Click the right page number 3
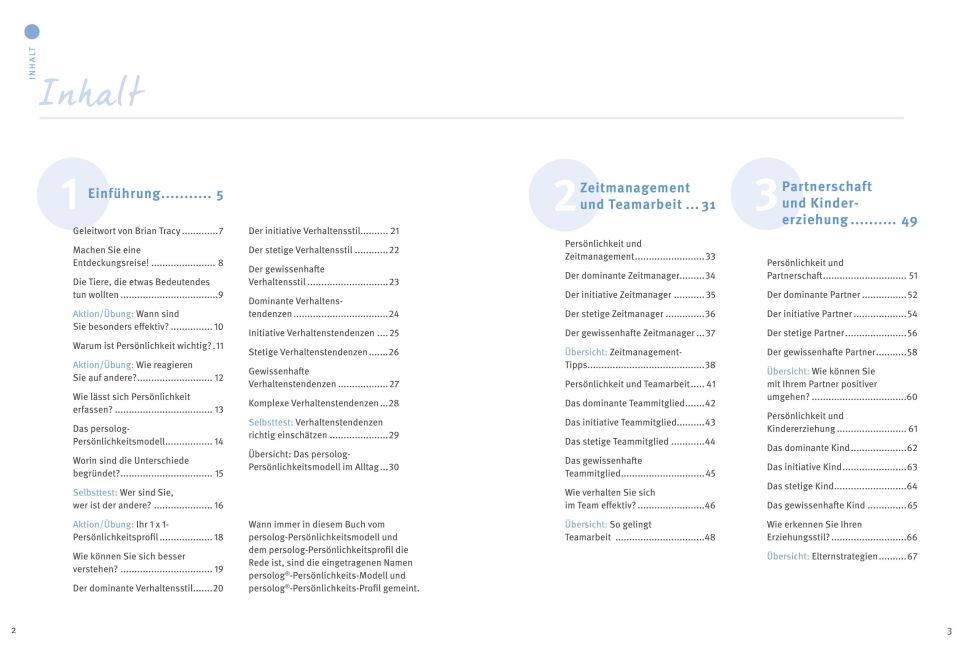Screen dimensions: 964x648 tap(949, 631)
